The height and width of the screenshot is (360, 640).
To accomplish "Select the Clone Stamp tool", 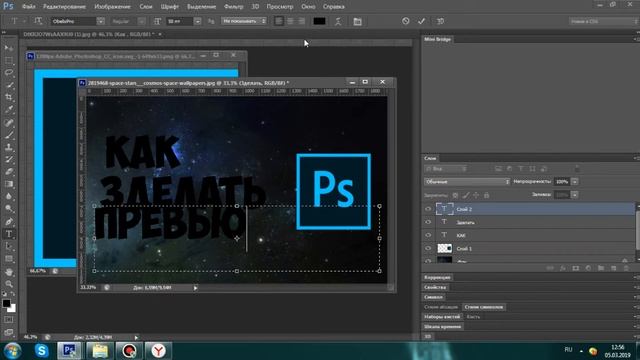I will [x=9, y=147].
